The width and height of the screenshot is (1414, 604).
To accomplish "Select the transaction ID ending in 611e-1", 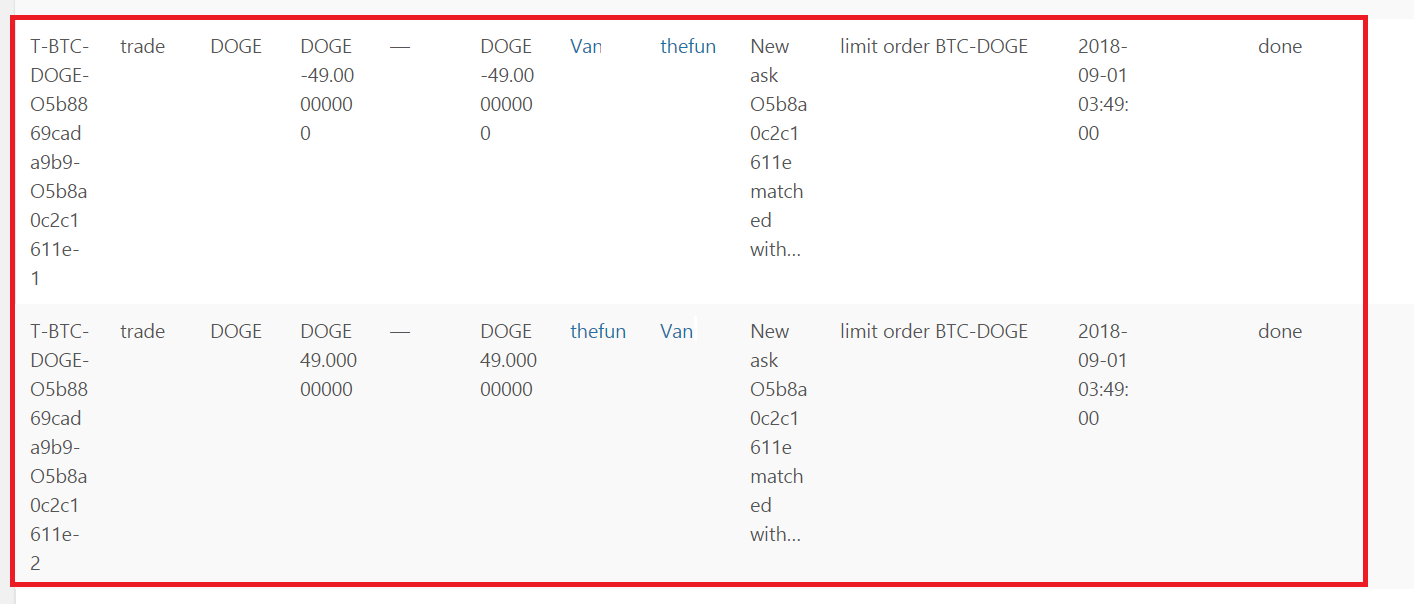I will tap(59, 162).
